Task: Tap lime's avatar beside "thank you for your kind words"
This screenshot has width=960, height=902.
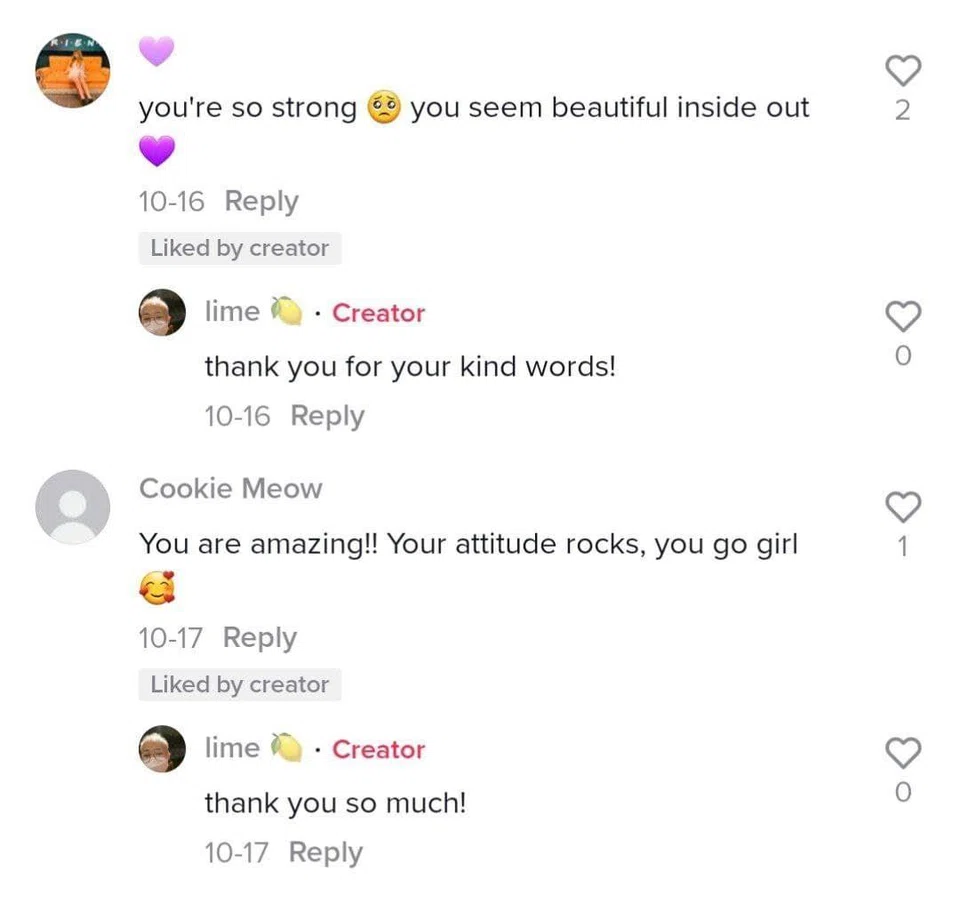Action: [x=162, y=313]
